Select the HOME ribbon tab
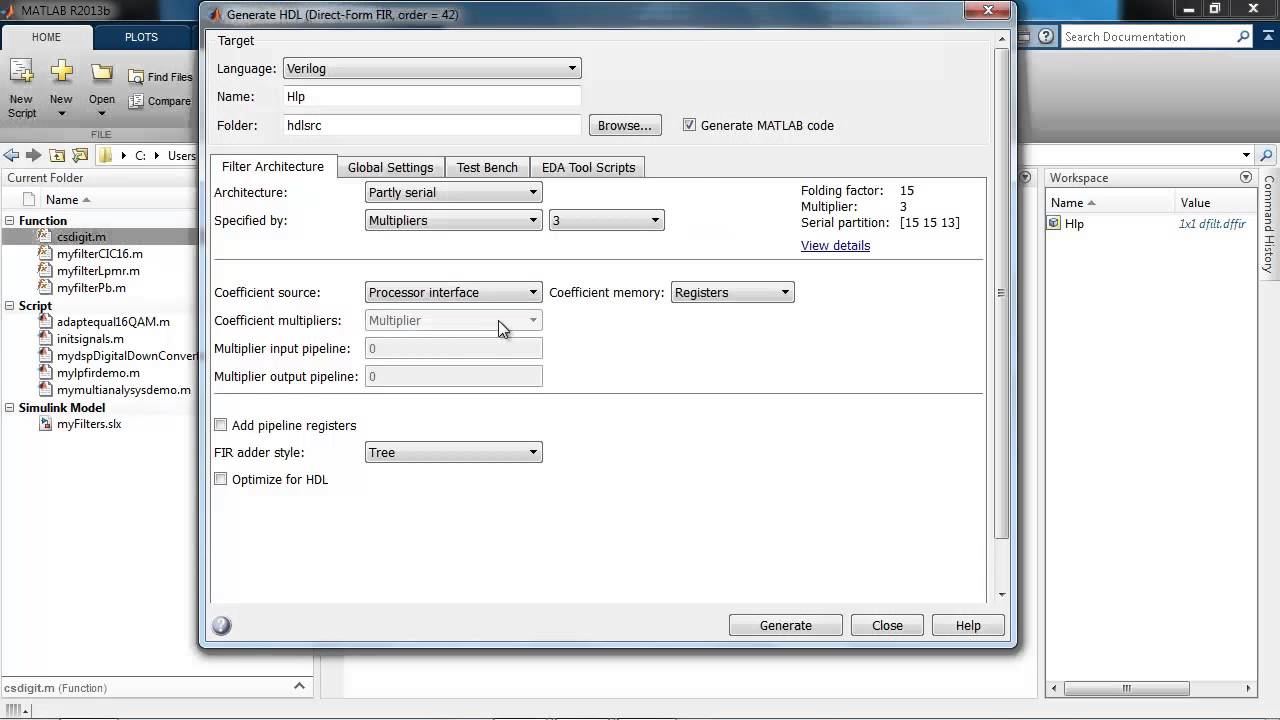Viewport: 1280px width, 720px height. coord(46,37)
